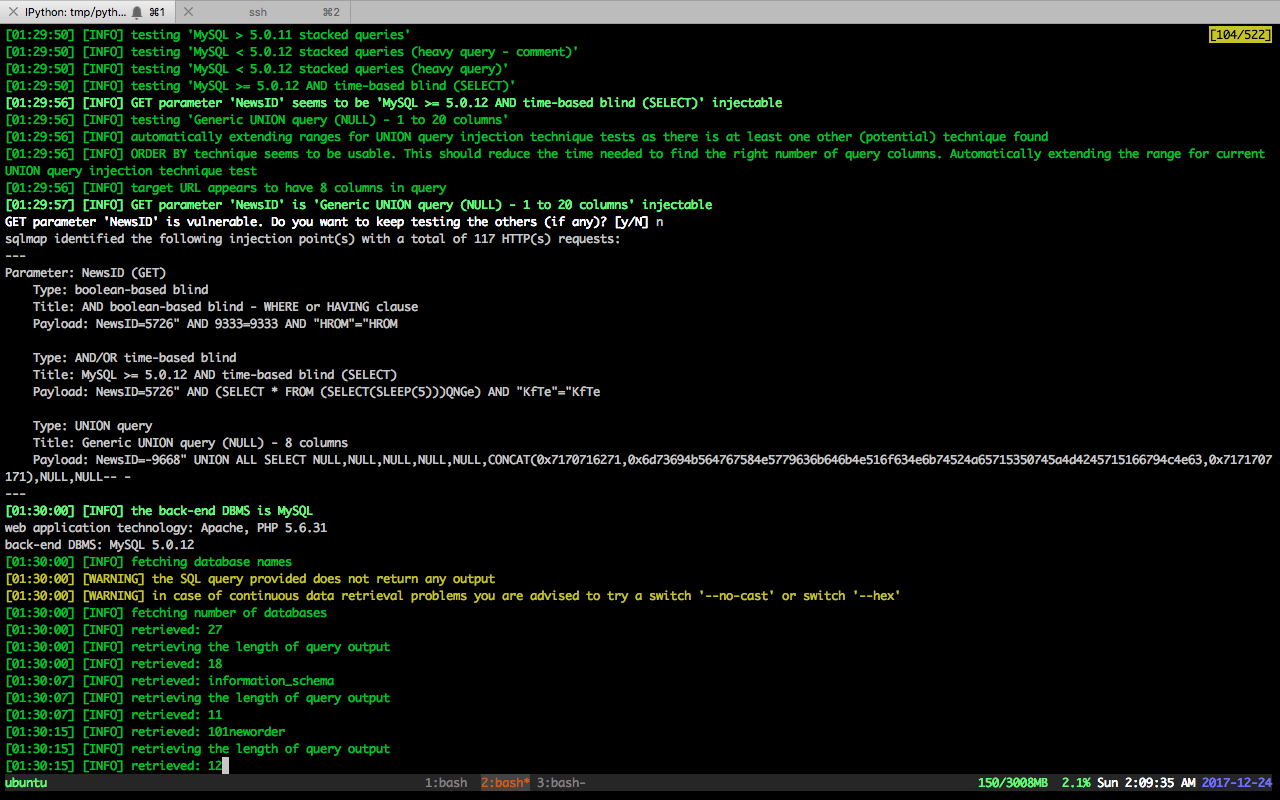Click the '--no-cast' switch advice warning line
The image size is (1280, 800).
coord(452,596)
